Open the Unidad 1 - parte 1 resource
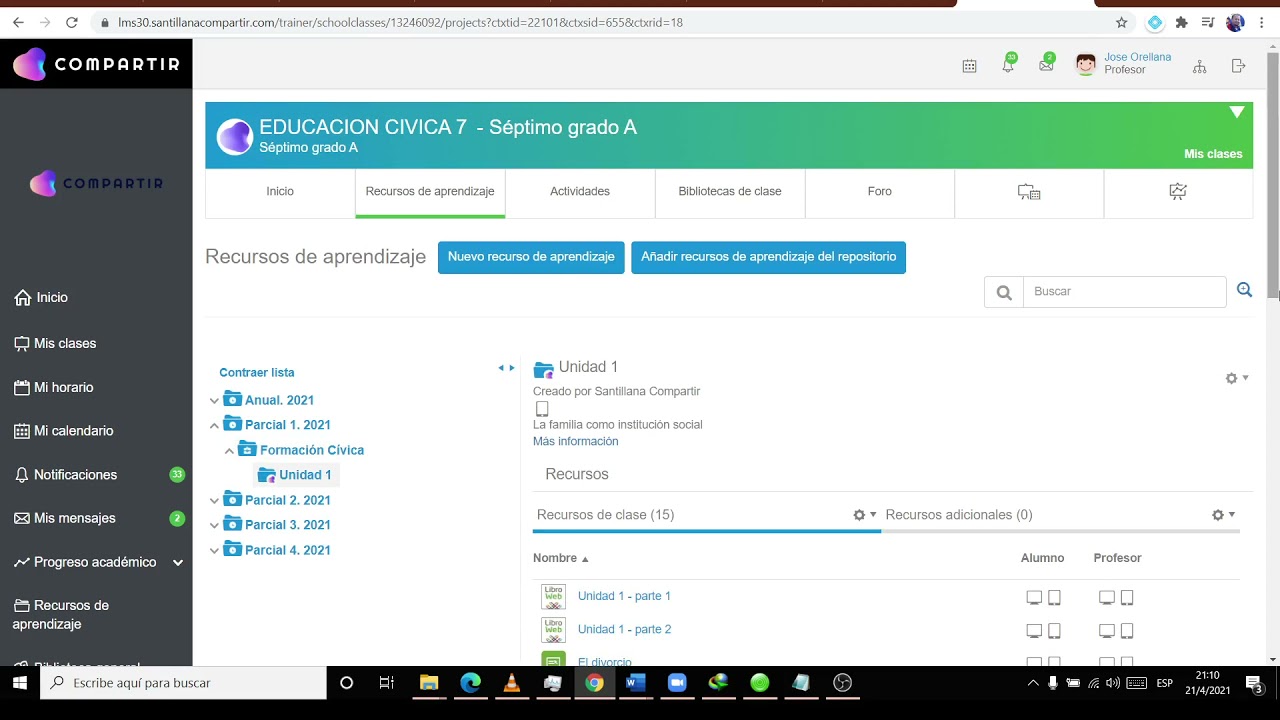The width and height of the screenshot is (1280, 720). coord(624,596)
